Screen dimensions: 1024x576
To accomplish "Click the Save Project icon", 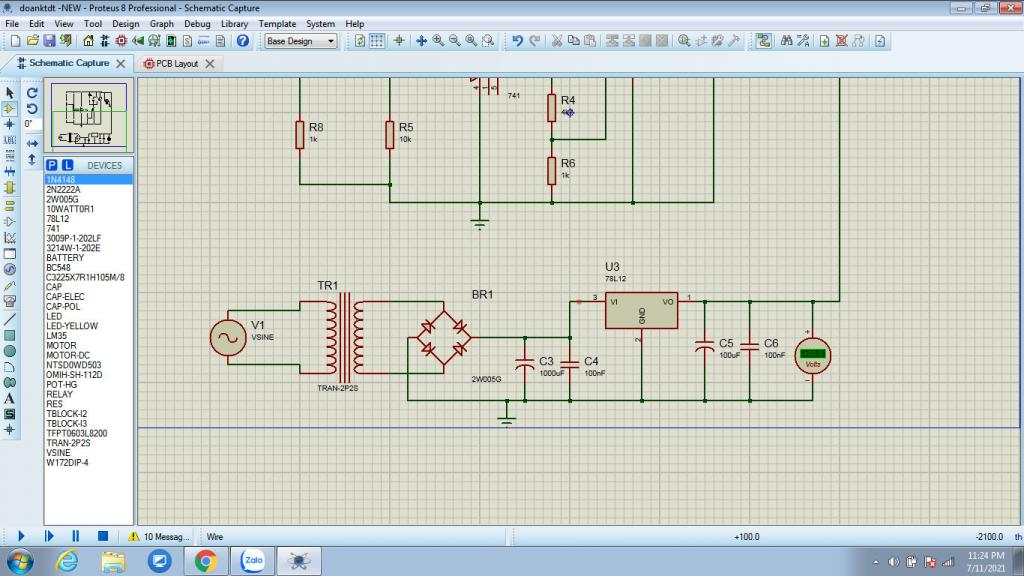I will 49,41.
